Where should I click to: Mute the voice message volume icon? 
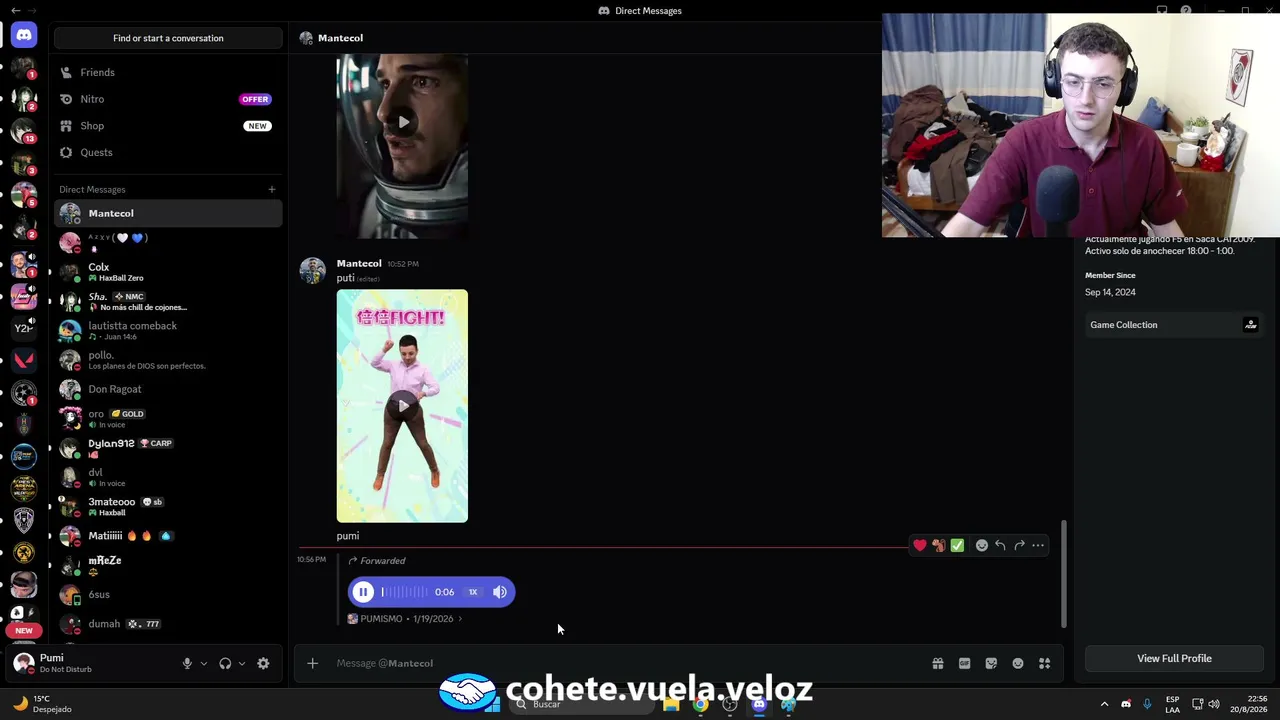pos(500,592)
